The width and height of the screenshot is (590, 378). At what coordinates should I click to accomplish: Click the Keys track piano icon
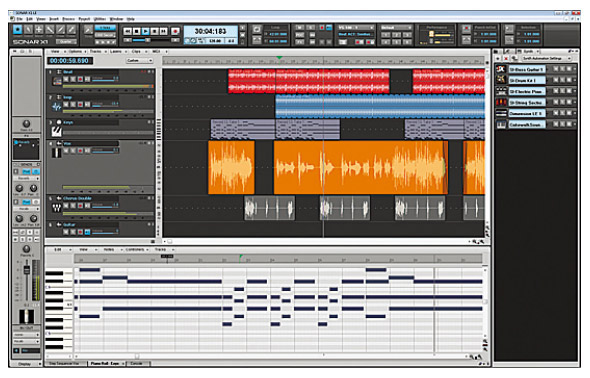tap(57, 131)
